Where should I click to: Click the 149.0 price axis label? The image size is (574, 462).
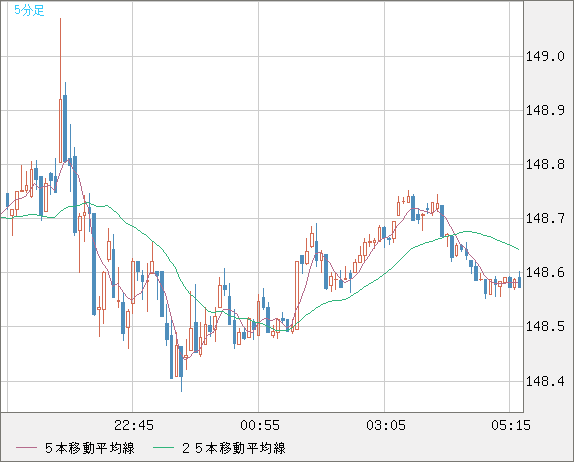(x=545, y=57)
